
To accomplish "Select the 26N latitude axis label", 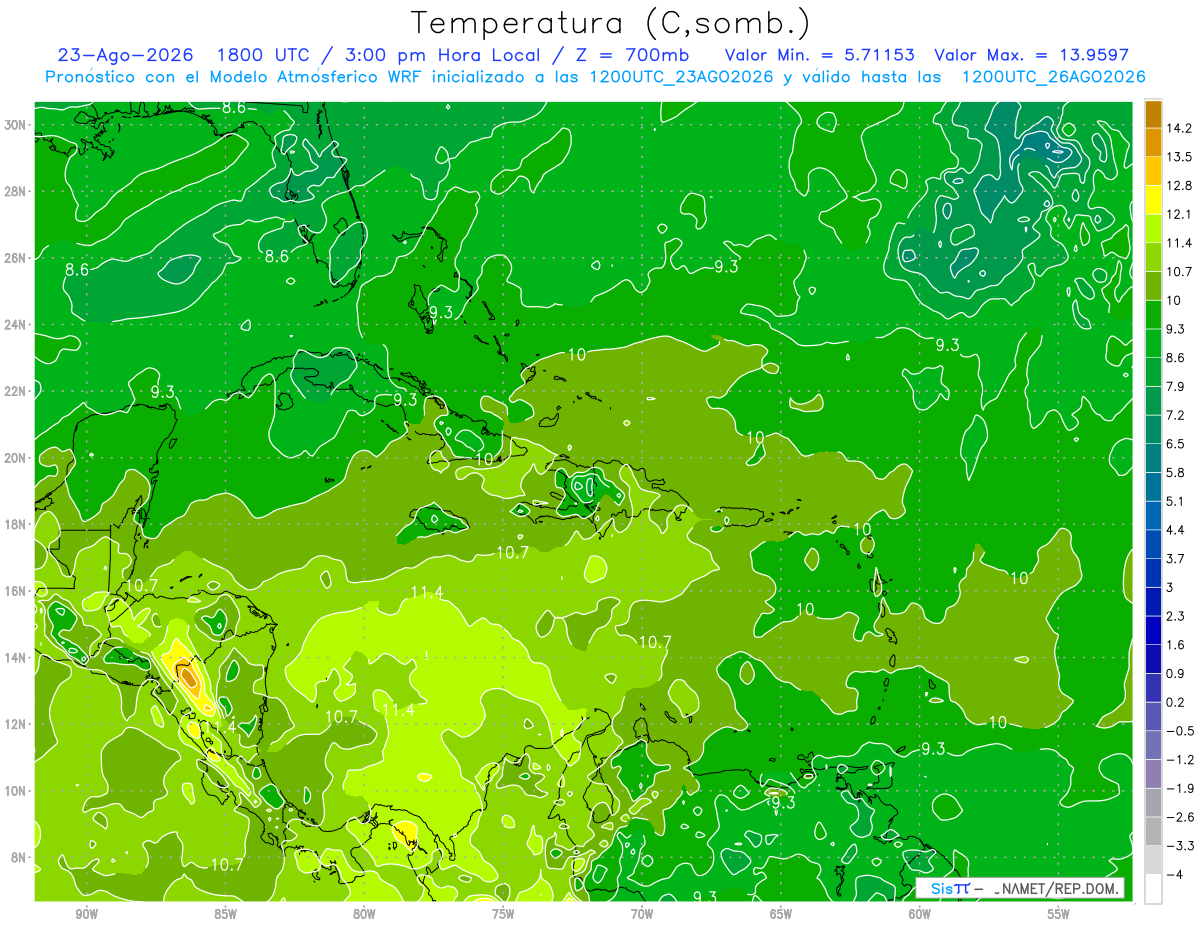I will pos(16,258).
